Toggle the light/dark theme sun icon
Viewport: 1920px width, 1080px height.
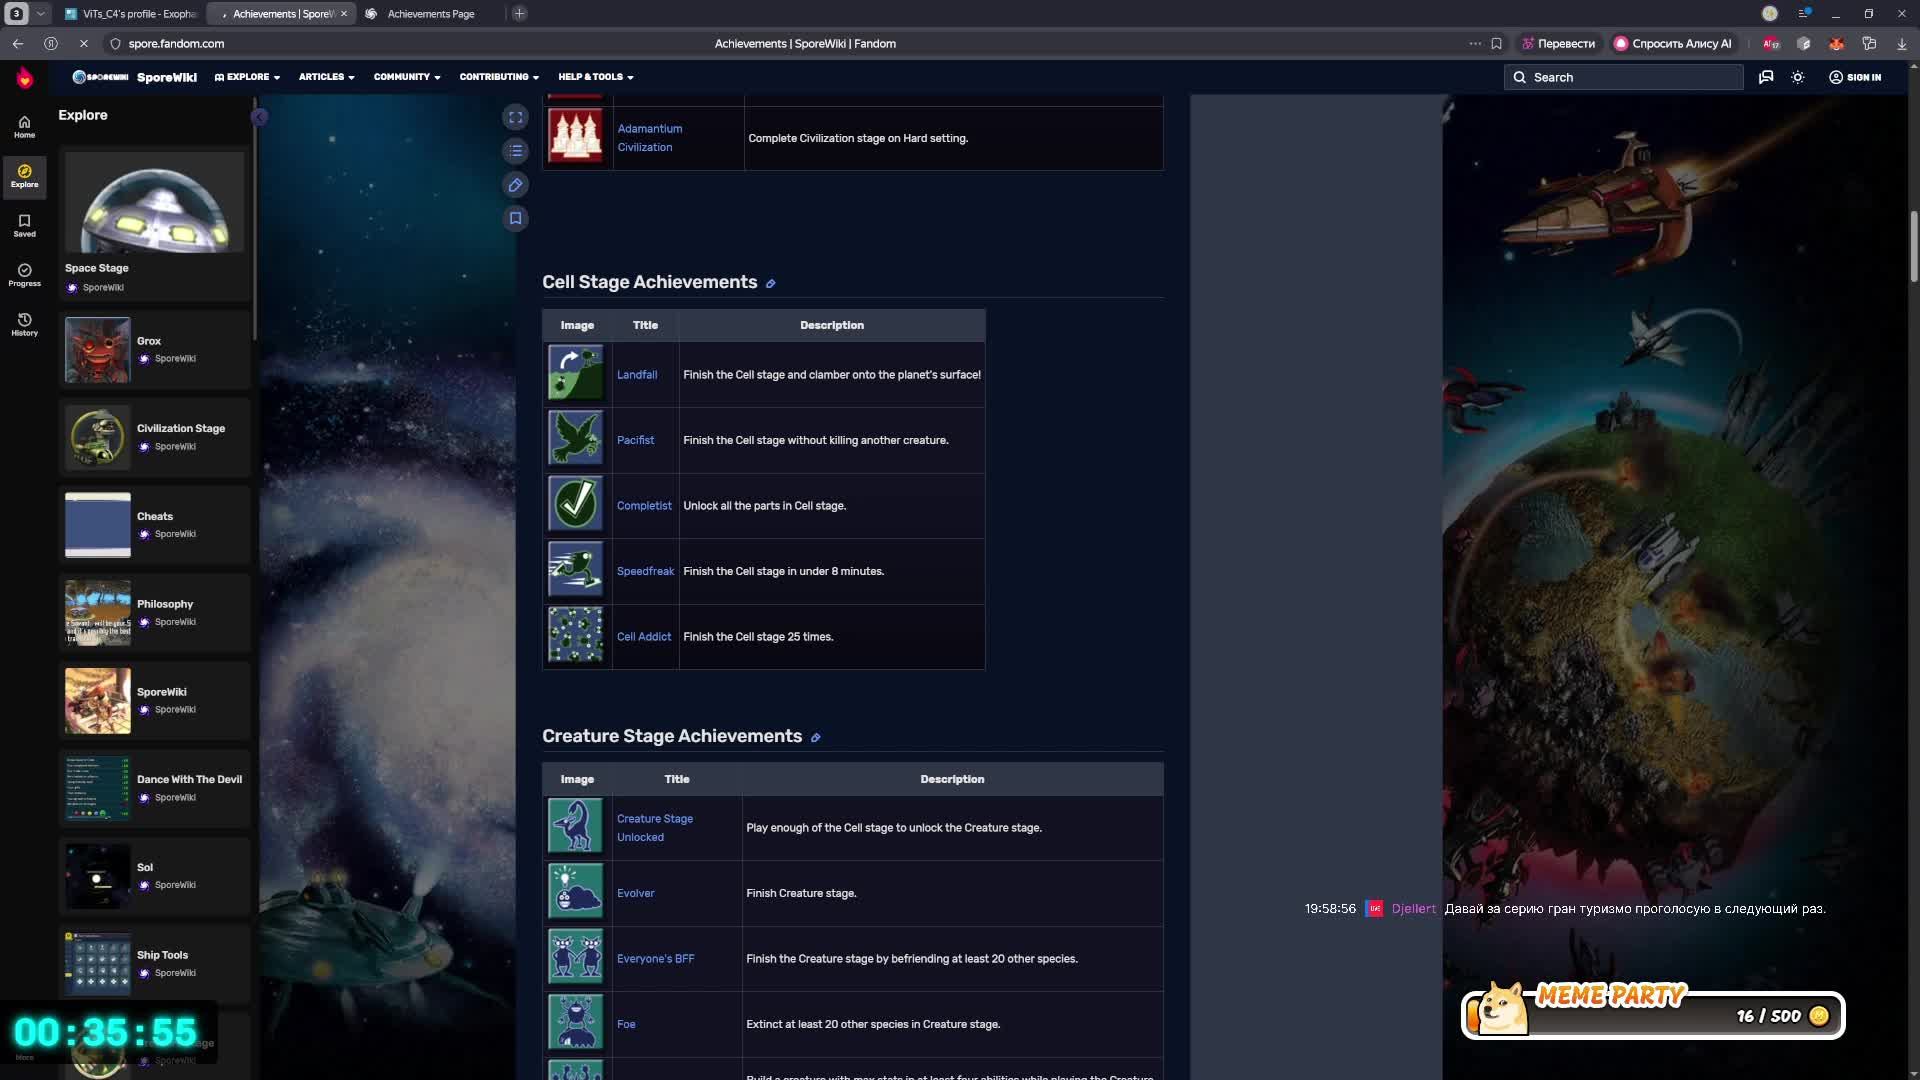coord(1797,77)
